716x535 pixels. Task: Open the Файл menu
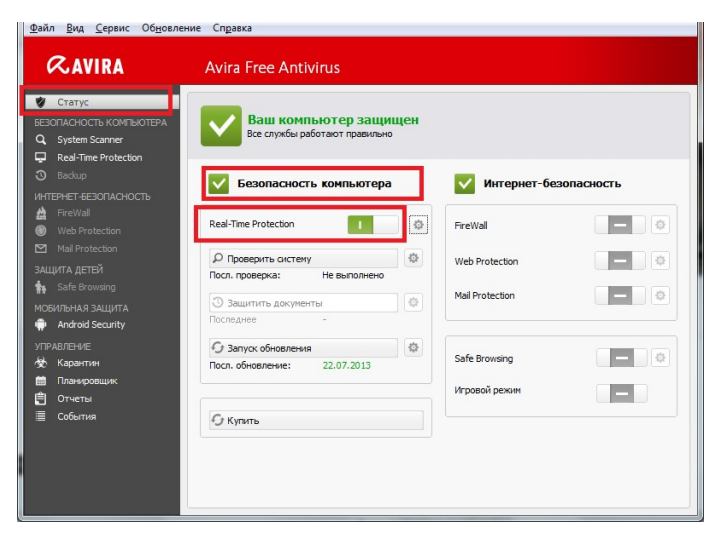coord(42,28)
